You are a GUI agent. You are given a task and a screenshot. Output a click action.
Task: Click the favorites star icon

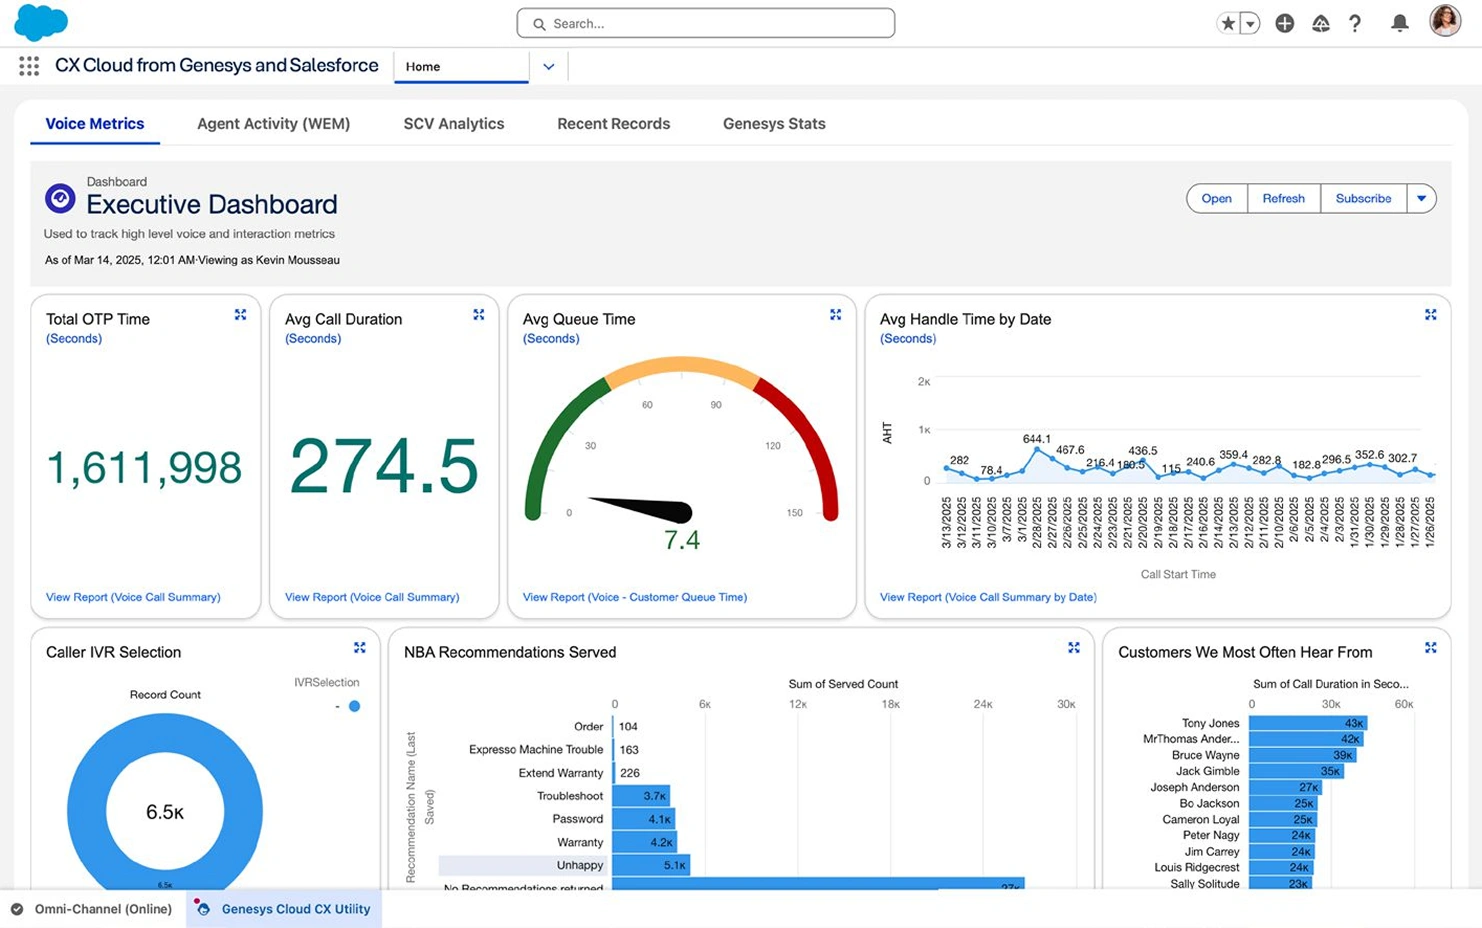pos(1228,23)
